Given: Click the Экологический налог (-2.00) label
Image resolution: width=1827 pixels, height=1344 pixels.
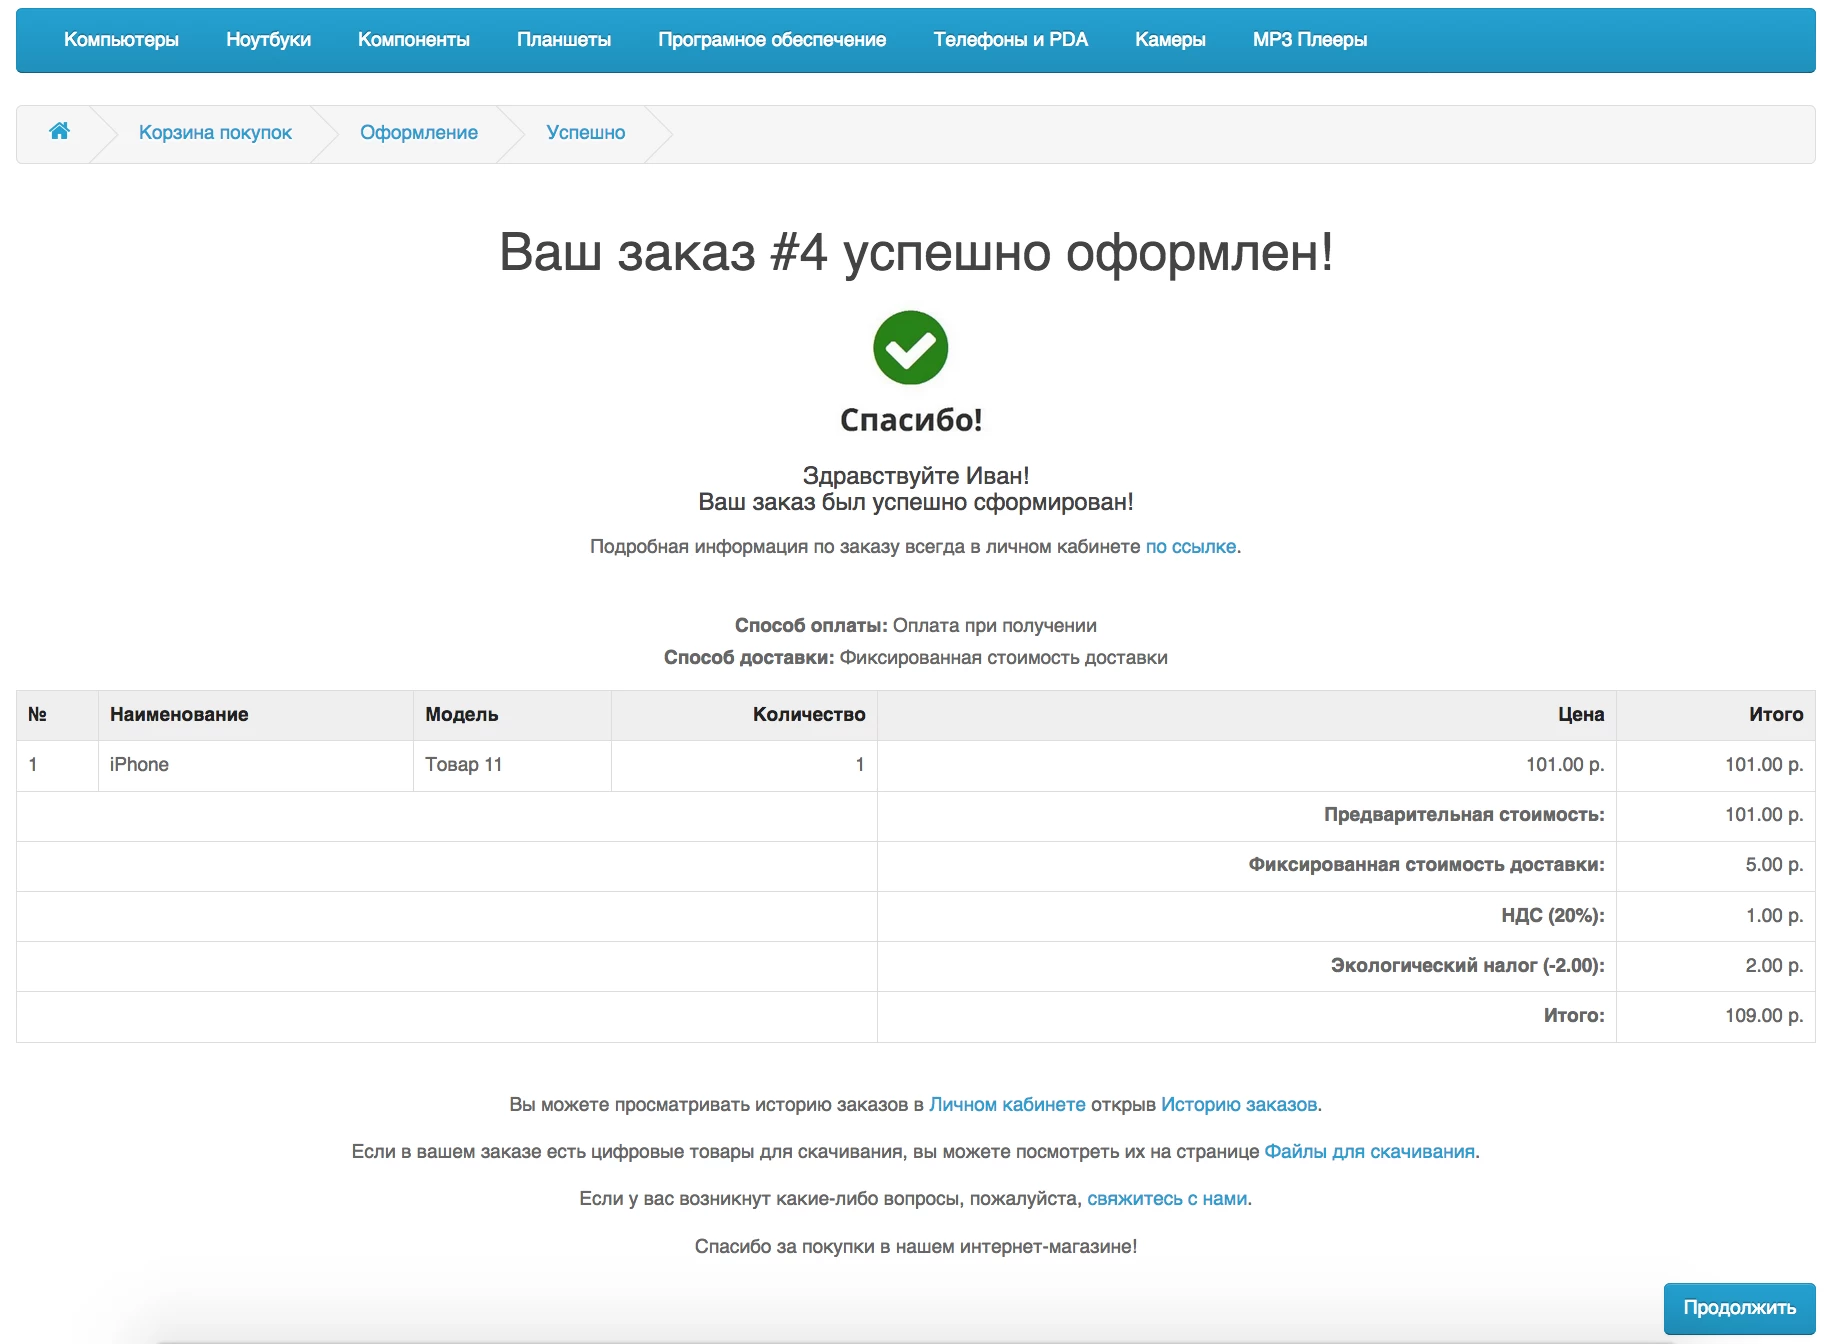Looking at the screenshot, I should point(1467,966).
